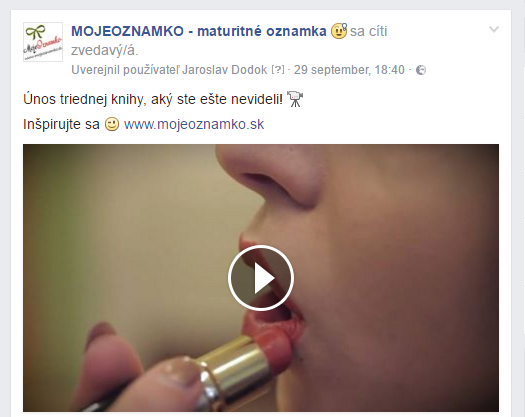Open the post options chevron menu
Viewport: 525px width, 417px height.
click(x=494, y=29)
